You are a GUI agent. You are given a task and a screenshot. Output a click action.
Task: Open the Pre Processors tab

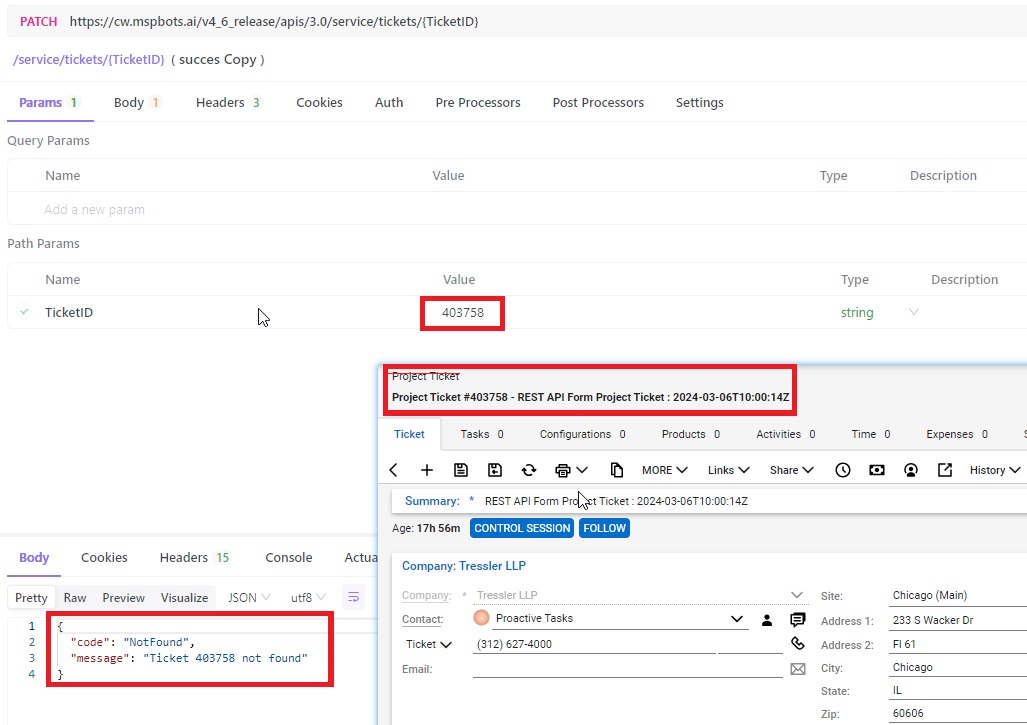478,102
